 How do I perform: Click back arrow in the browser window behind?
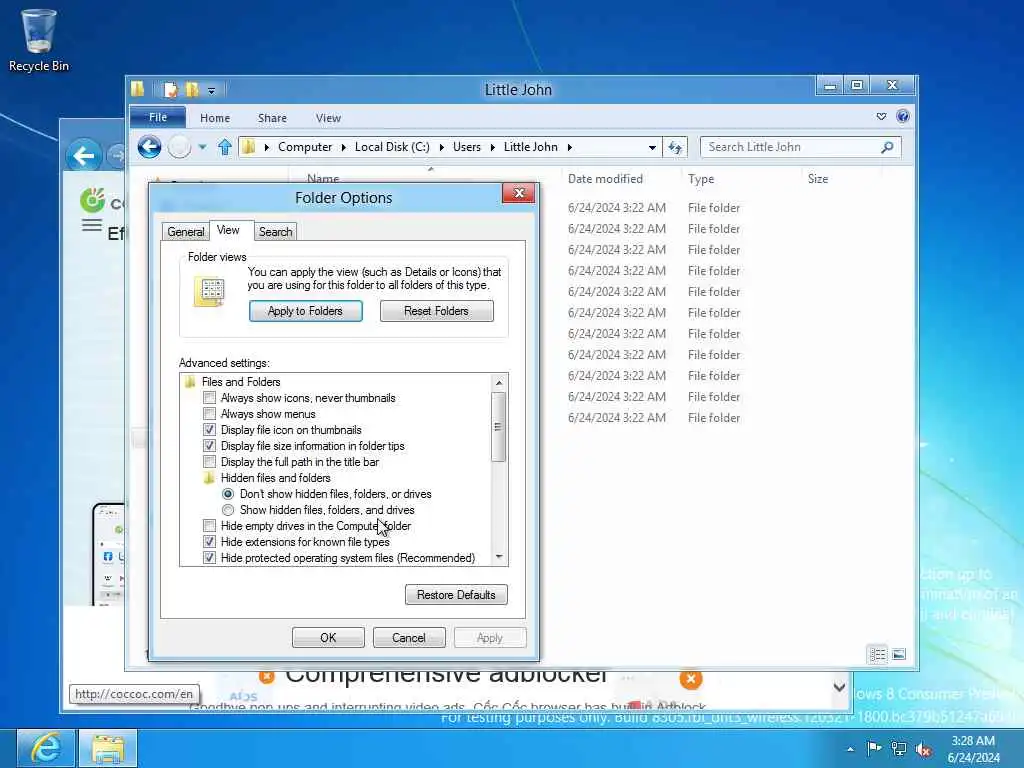(x=84, y=155)
